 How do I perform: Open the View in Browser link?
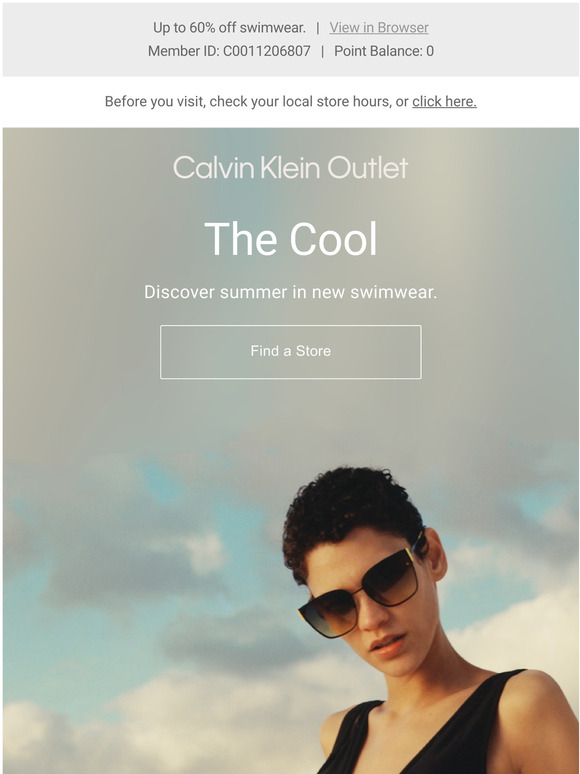(379, 28)
